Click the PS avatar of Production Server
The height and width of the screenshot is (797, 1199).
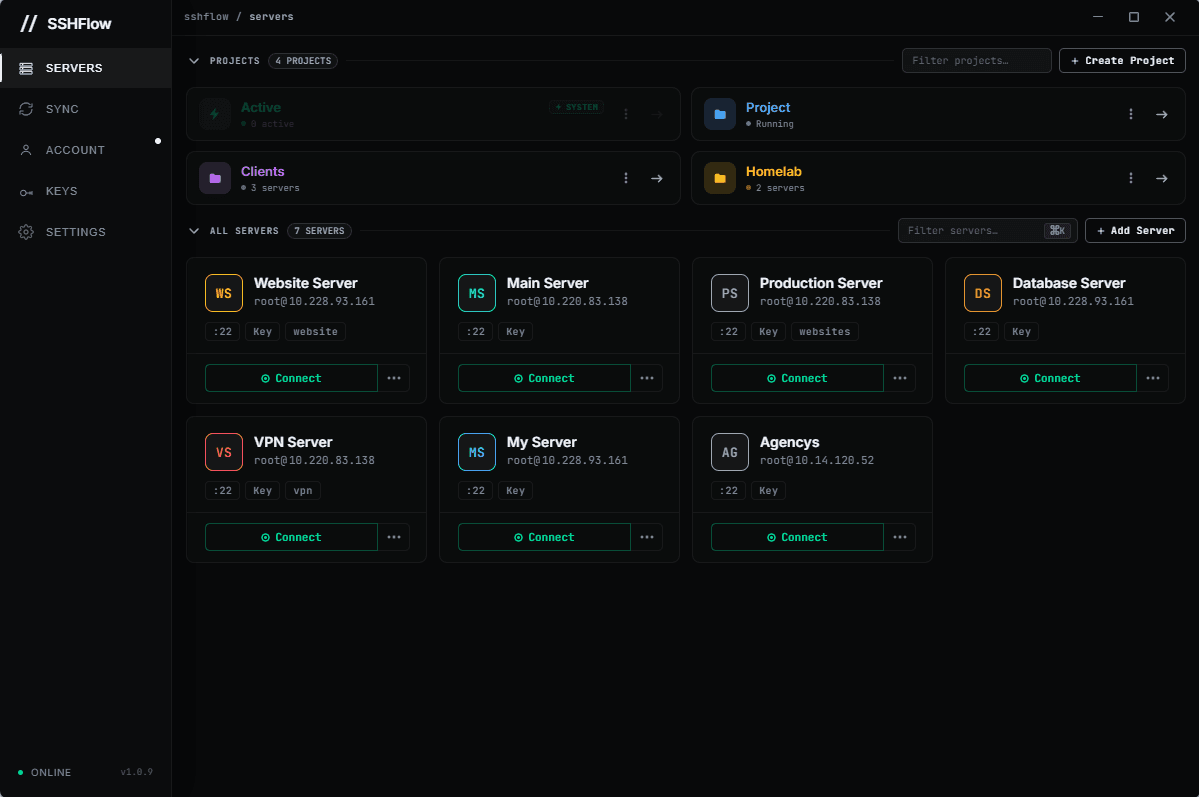click(x=730, y=293)
